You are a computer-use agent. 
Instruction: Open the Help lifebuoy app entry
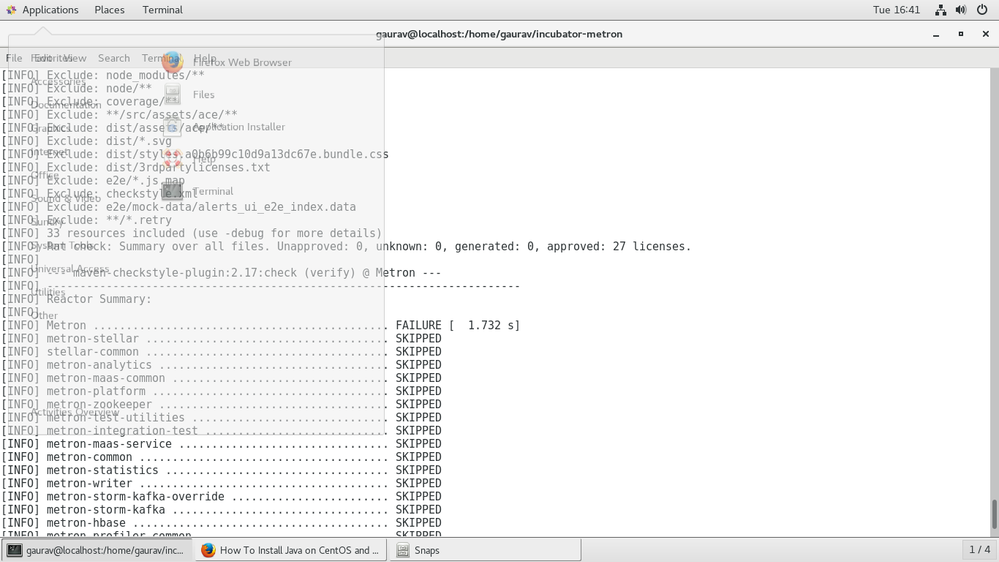point(188,159)
